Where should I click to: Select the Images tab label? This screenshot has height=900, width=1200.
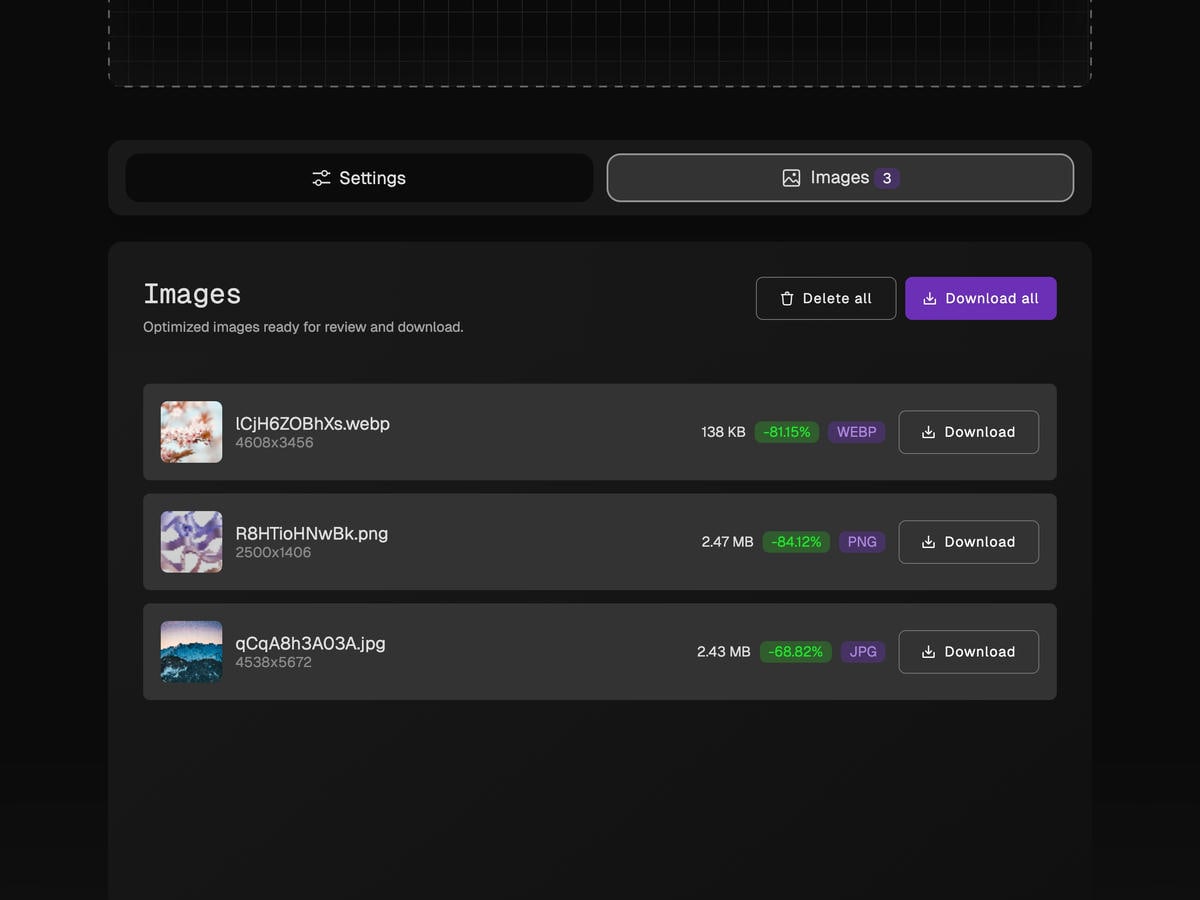839,178
